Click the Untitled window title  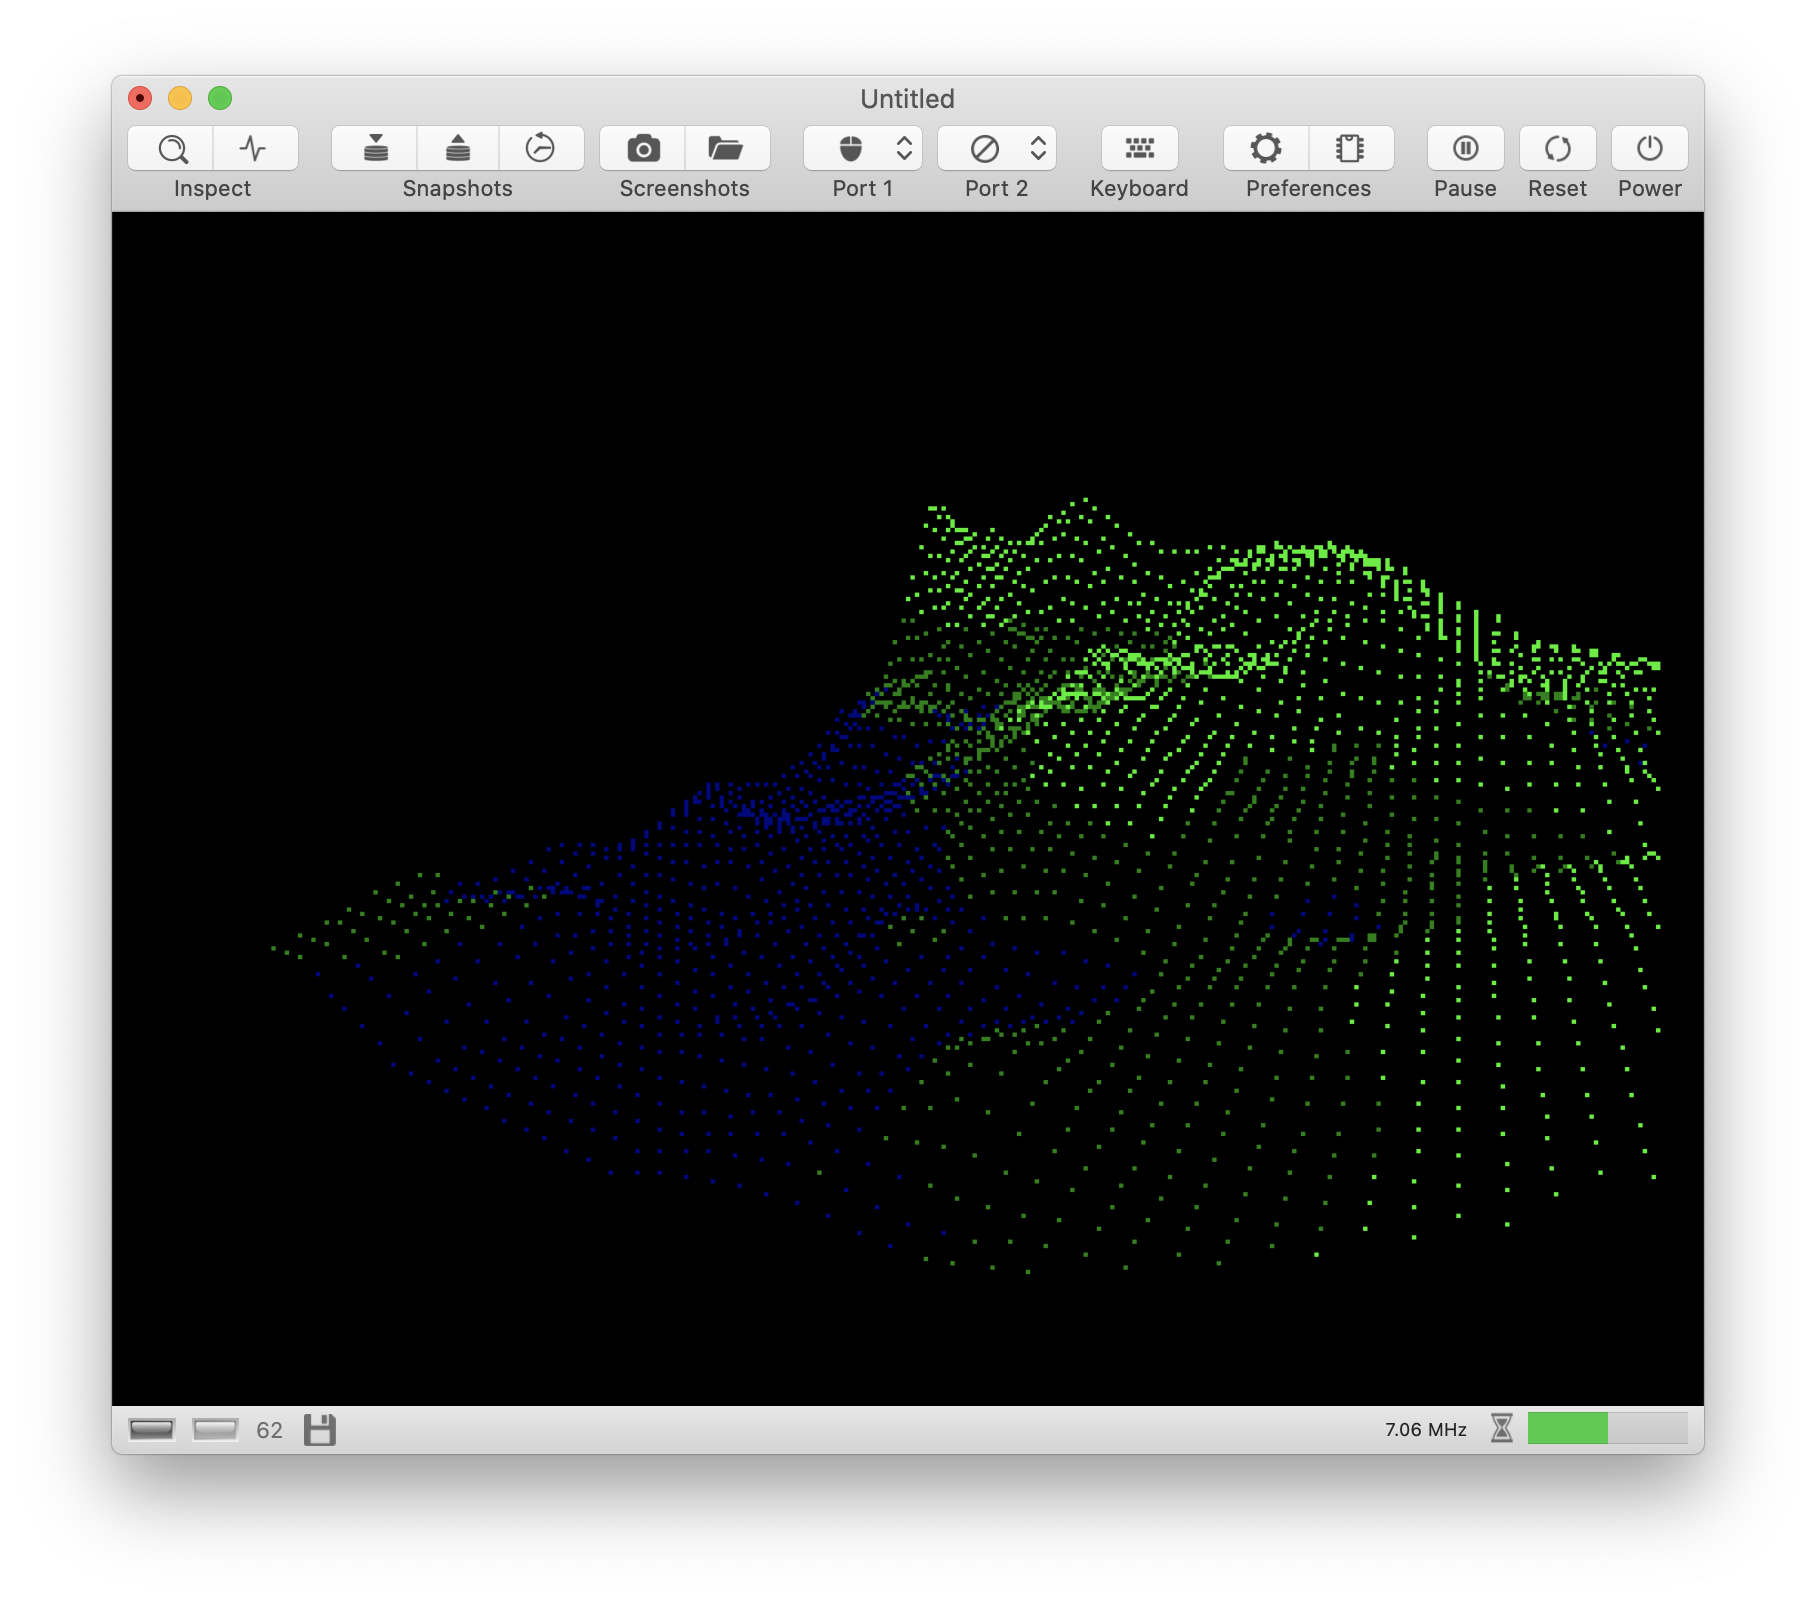(907, 99)
